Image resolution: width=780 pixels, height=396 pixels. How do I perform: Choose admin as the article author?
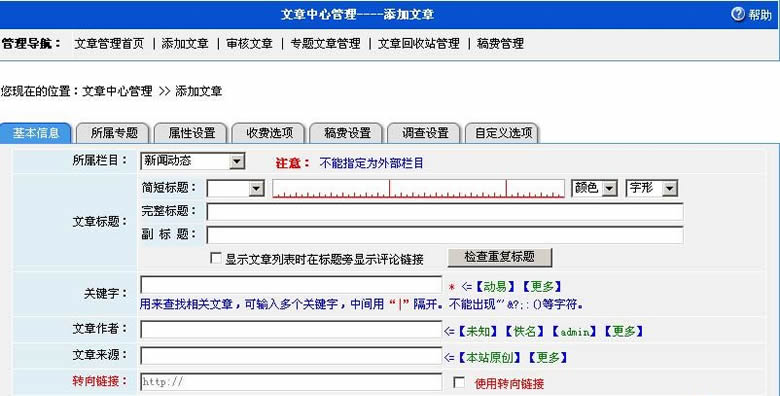click(x=574, y=331)
